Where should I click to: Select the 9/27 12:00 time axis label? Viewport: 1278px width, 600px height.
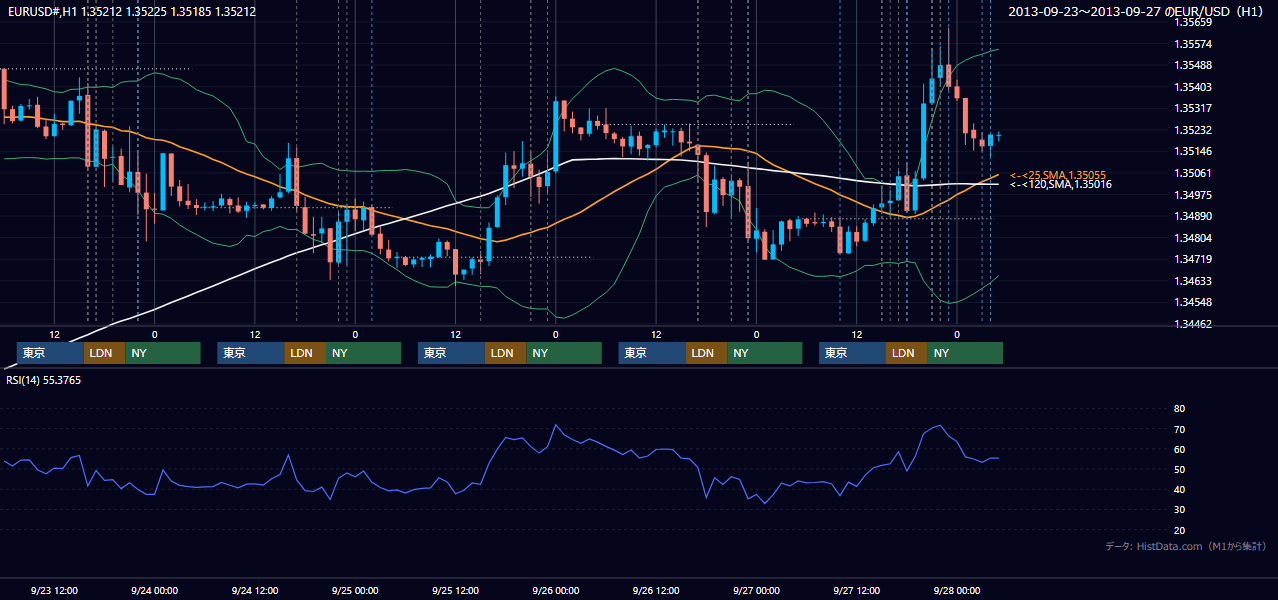[x=856, y=590]
